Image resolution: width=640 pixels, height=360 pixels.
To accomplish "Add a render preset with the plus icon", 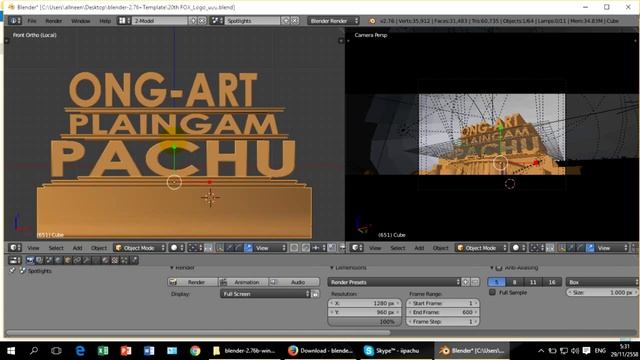I will (x=466, y=282).
